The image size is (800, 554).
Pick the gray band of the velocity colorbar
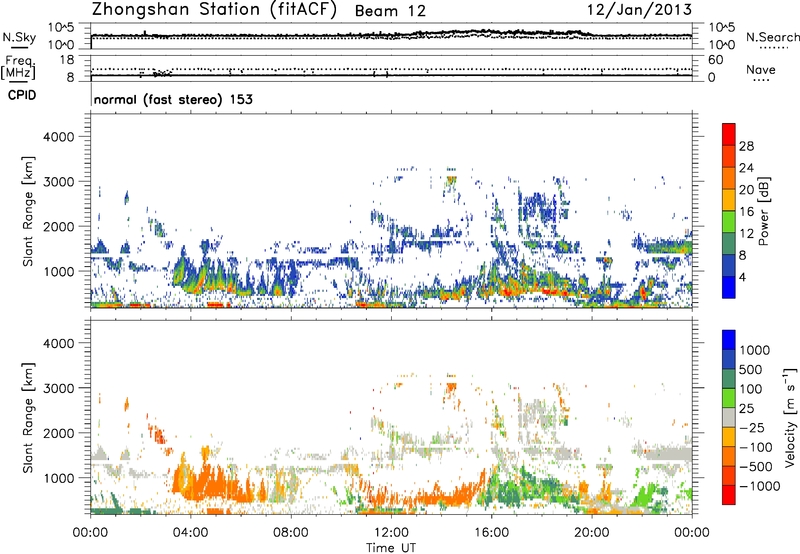[x=729, y=418]
